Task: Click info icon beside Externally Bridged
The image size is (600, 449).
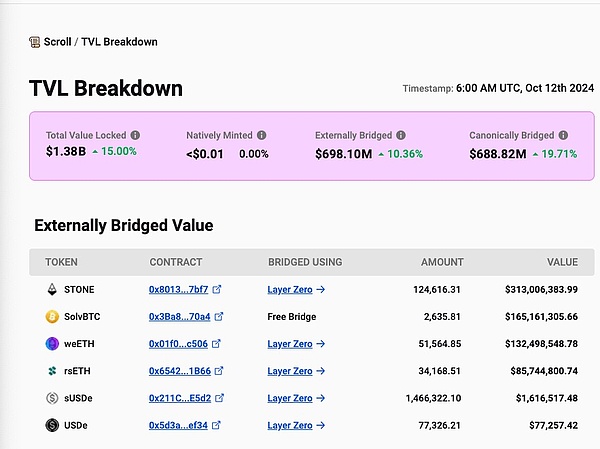Action: (x=401, y=135)
